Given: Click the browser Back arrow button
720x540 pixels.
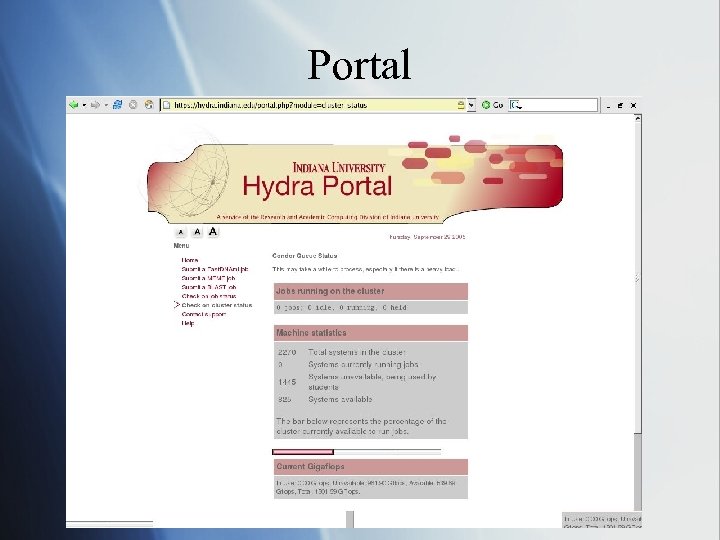Looking at the screenshot, I should click(73, 105).
